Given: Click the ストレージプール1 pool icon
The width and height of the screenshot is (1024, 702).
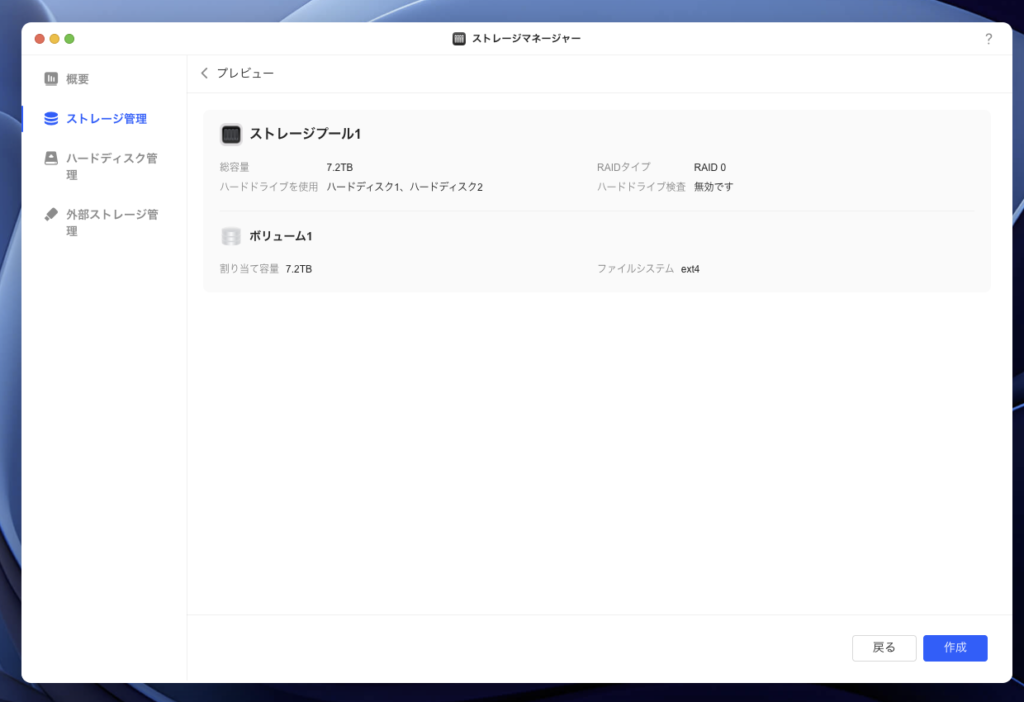Looking at the screenshot, I should [231, 134].
